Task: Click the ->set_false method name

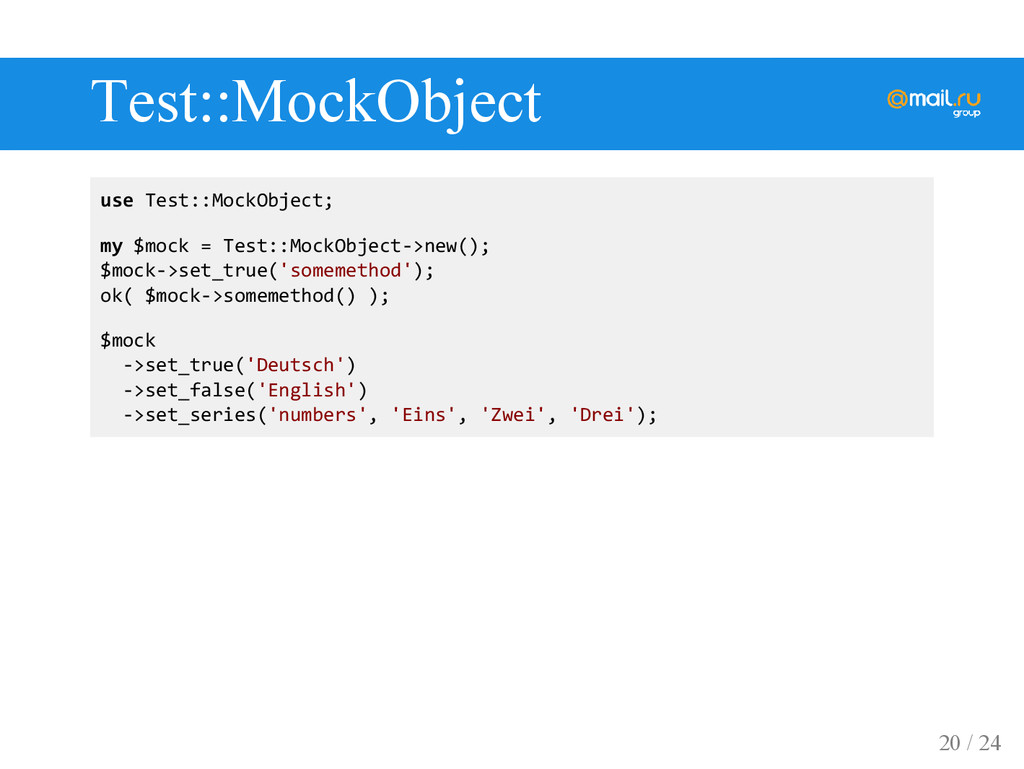Action: click(x=184, y=390)
